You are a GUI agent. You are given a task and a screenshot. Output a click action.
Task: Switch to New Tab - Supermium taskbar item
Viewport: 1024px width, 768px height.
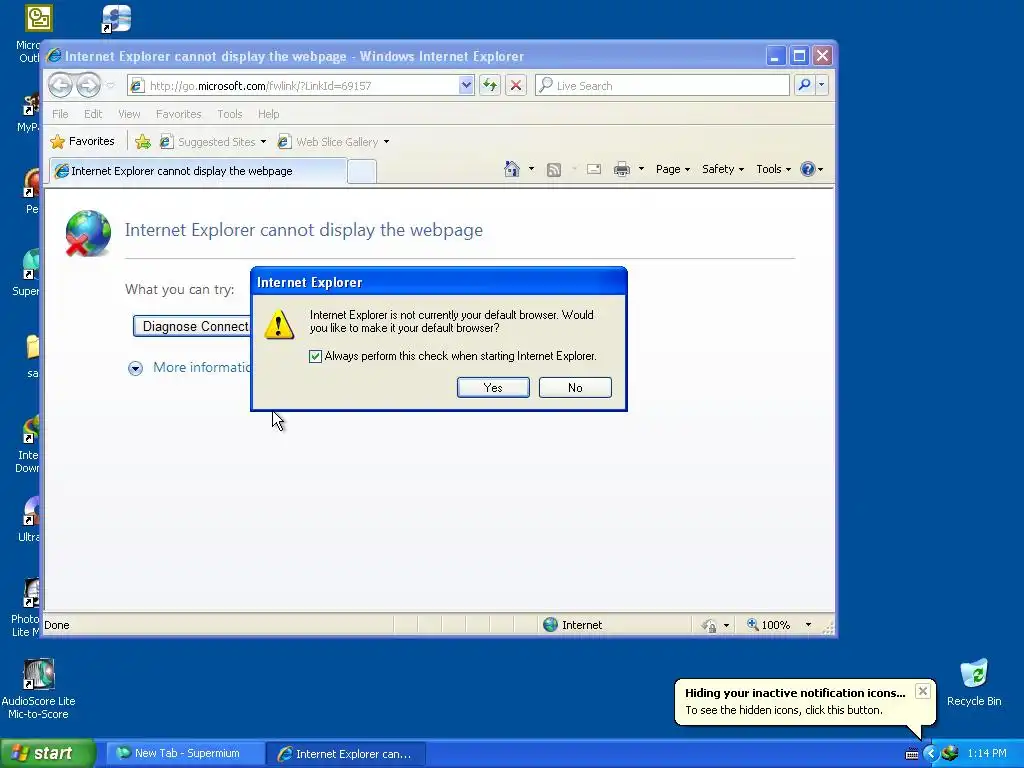click(x=184, y=754)
